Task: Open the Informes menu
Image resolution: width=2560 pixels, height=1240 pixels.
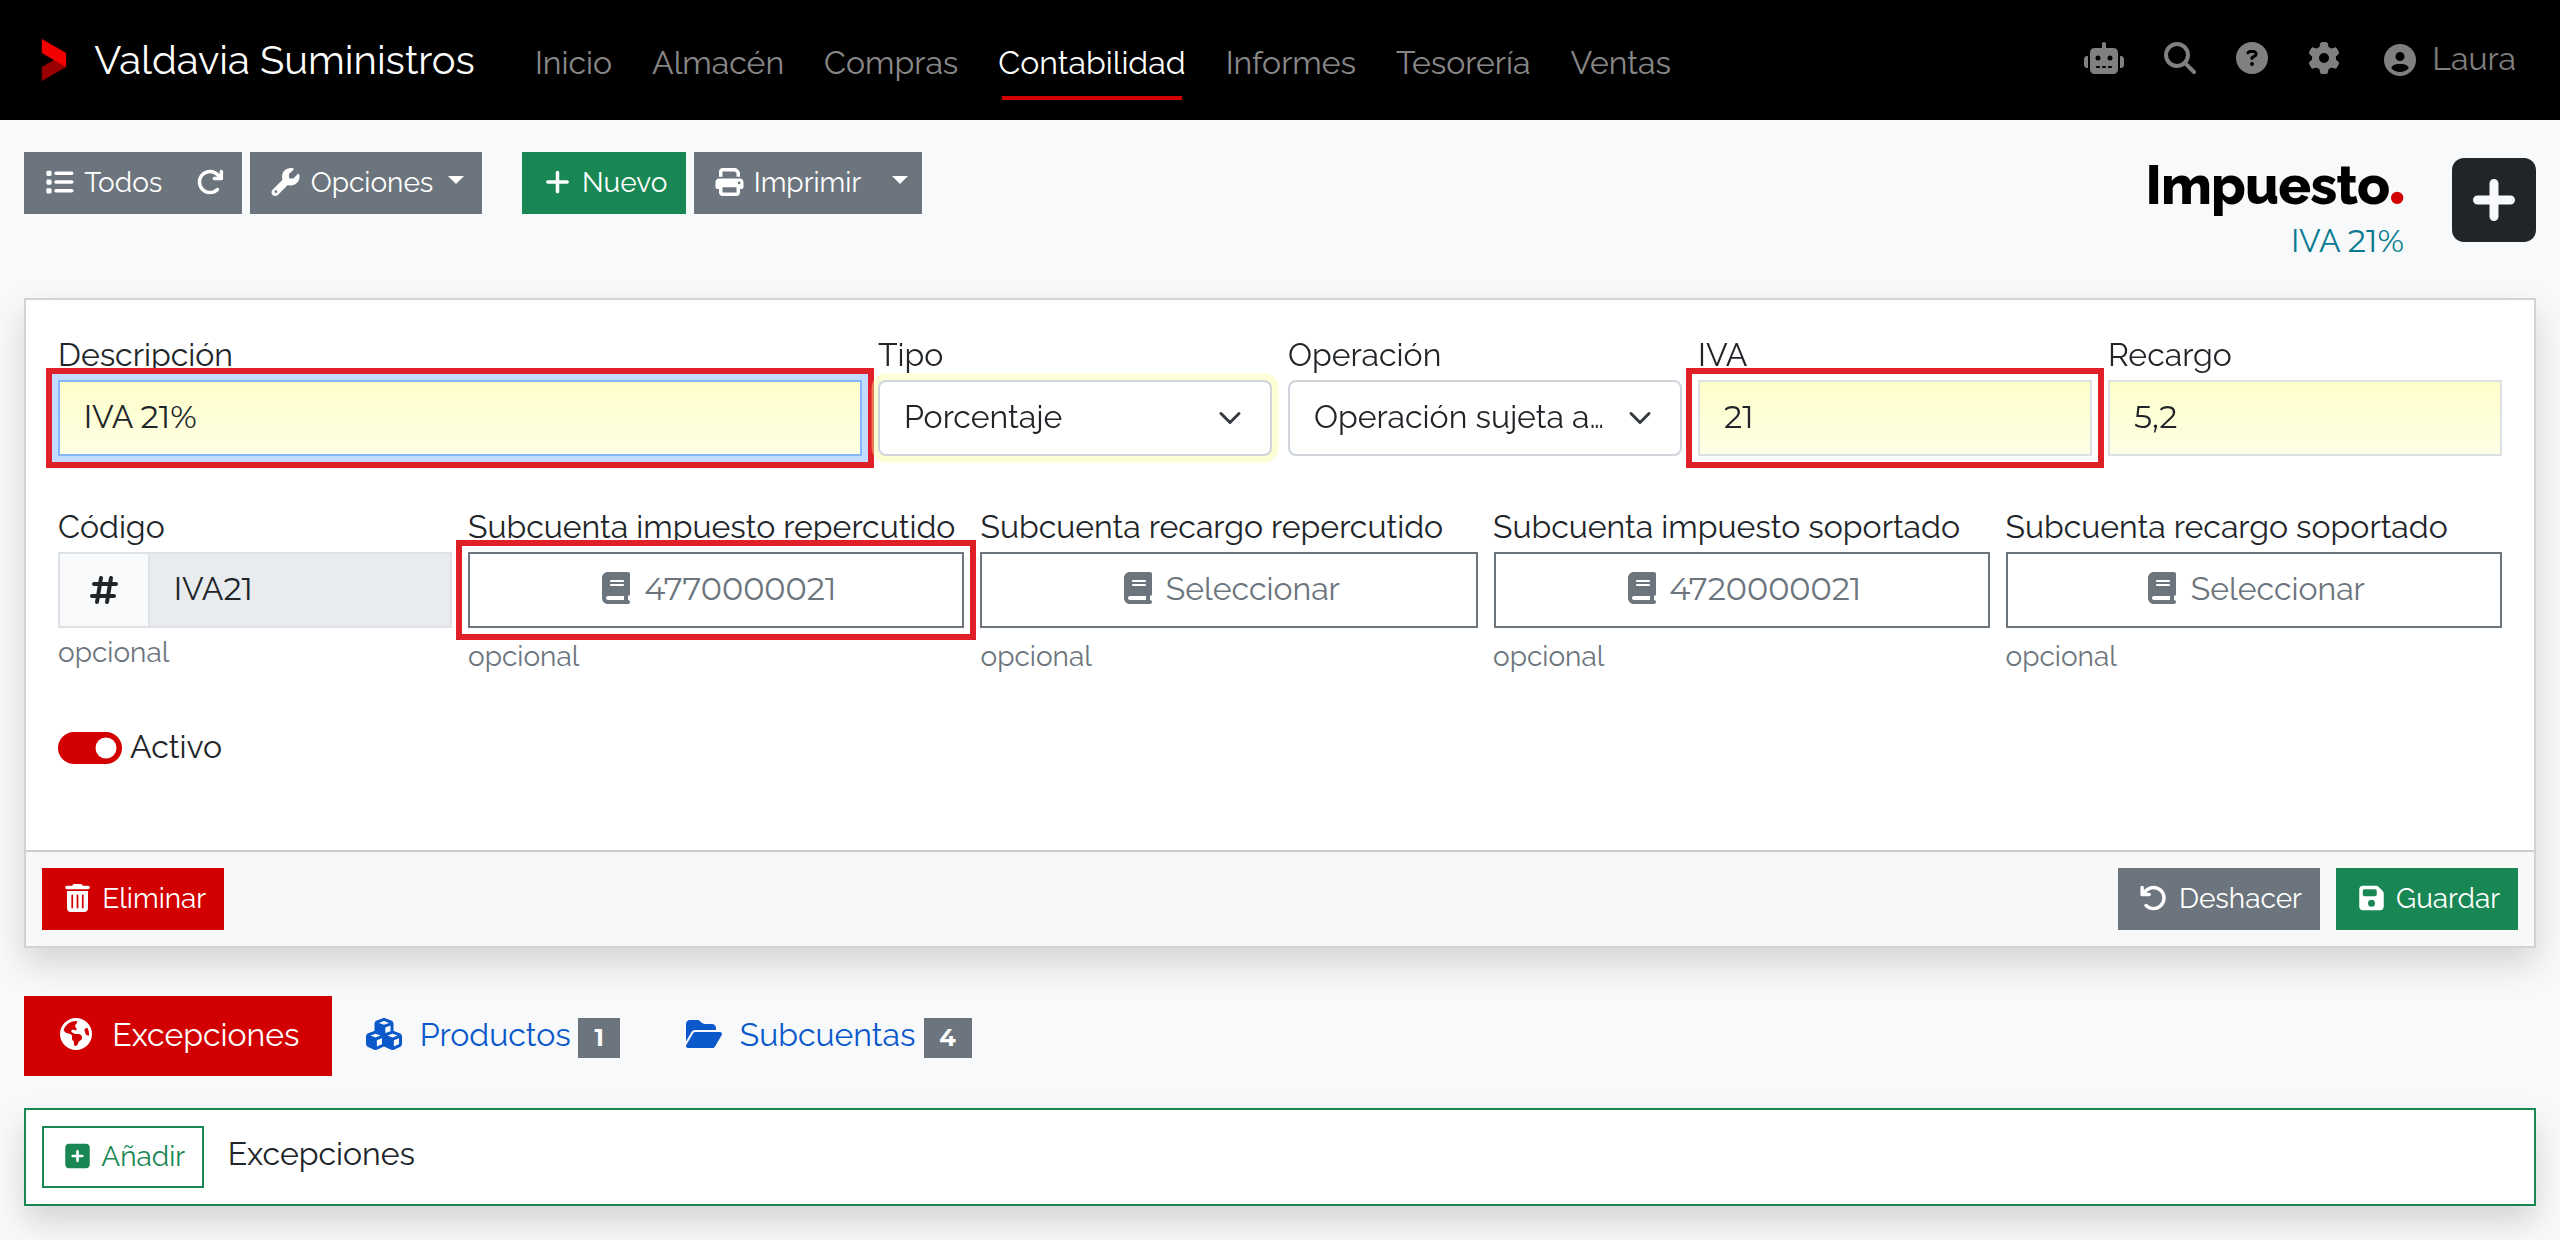Action: tap(1291, 62)
